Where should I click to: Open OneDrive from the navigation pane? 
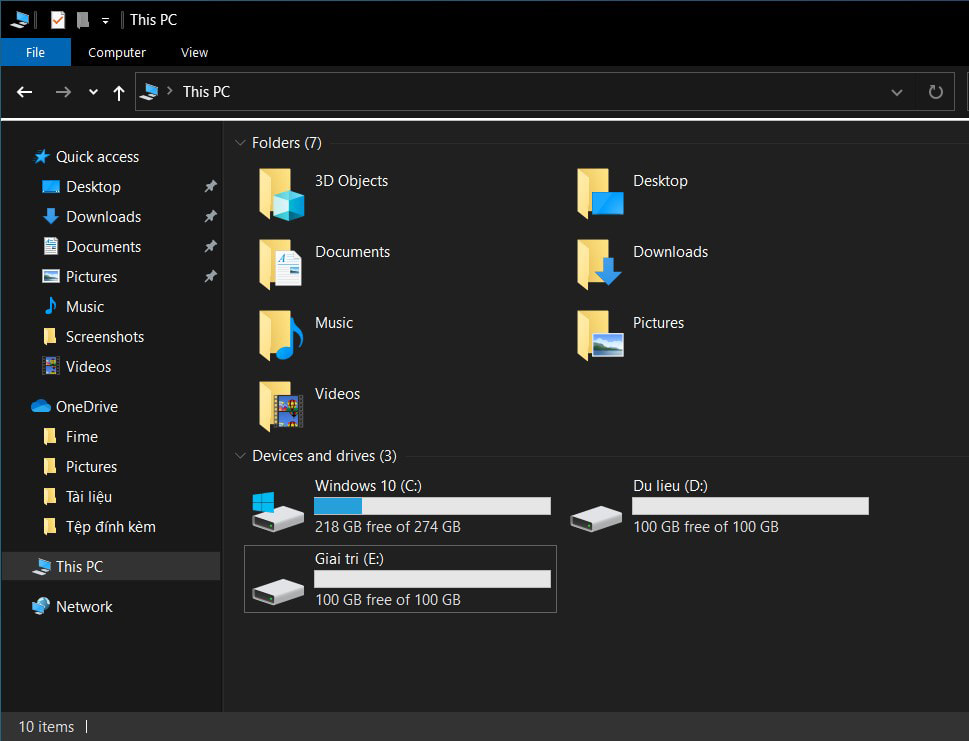point(85,406)
